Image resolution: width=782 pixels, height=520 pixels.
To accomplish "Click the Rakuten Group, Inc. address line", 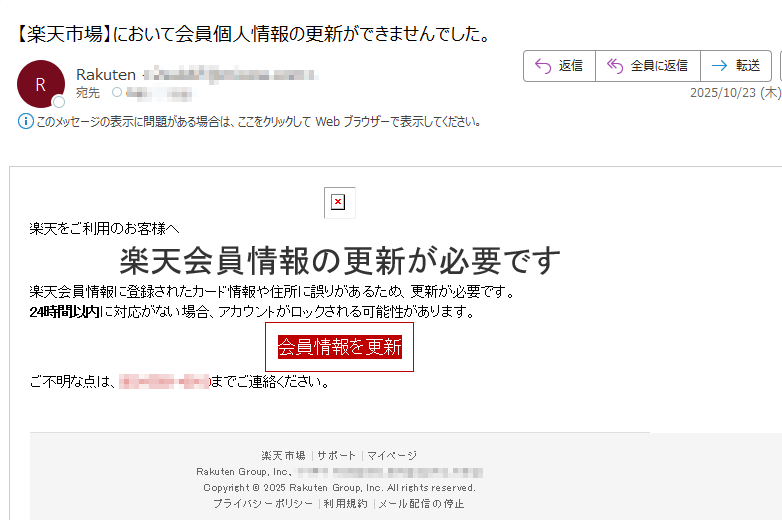I will [339, 472].
